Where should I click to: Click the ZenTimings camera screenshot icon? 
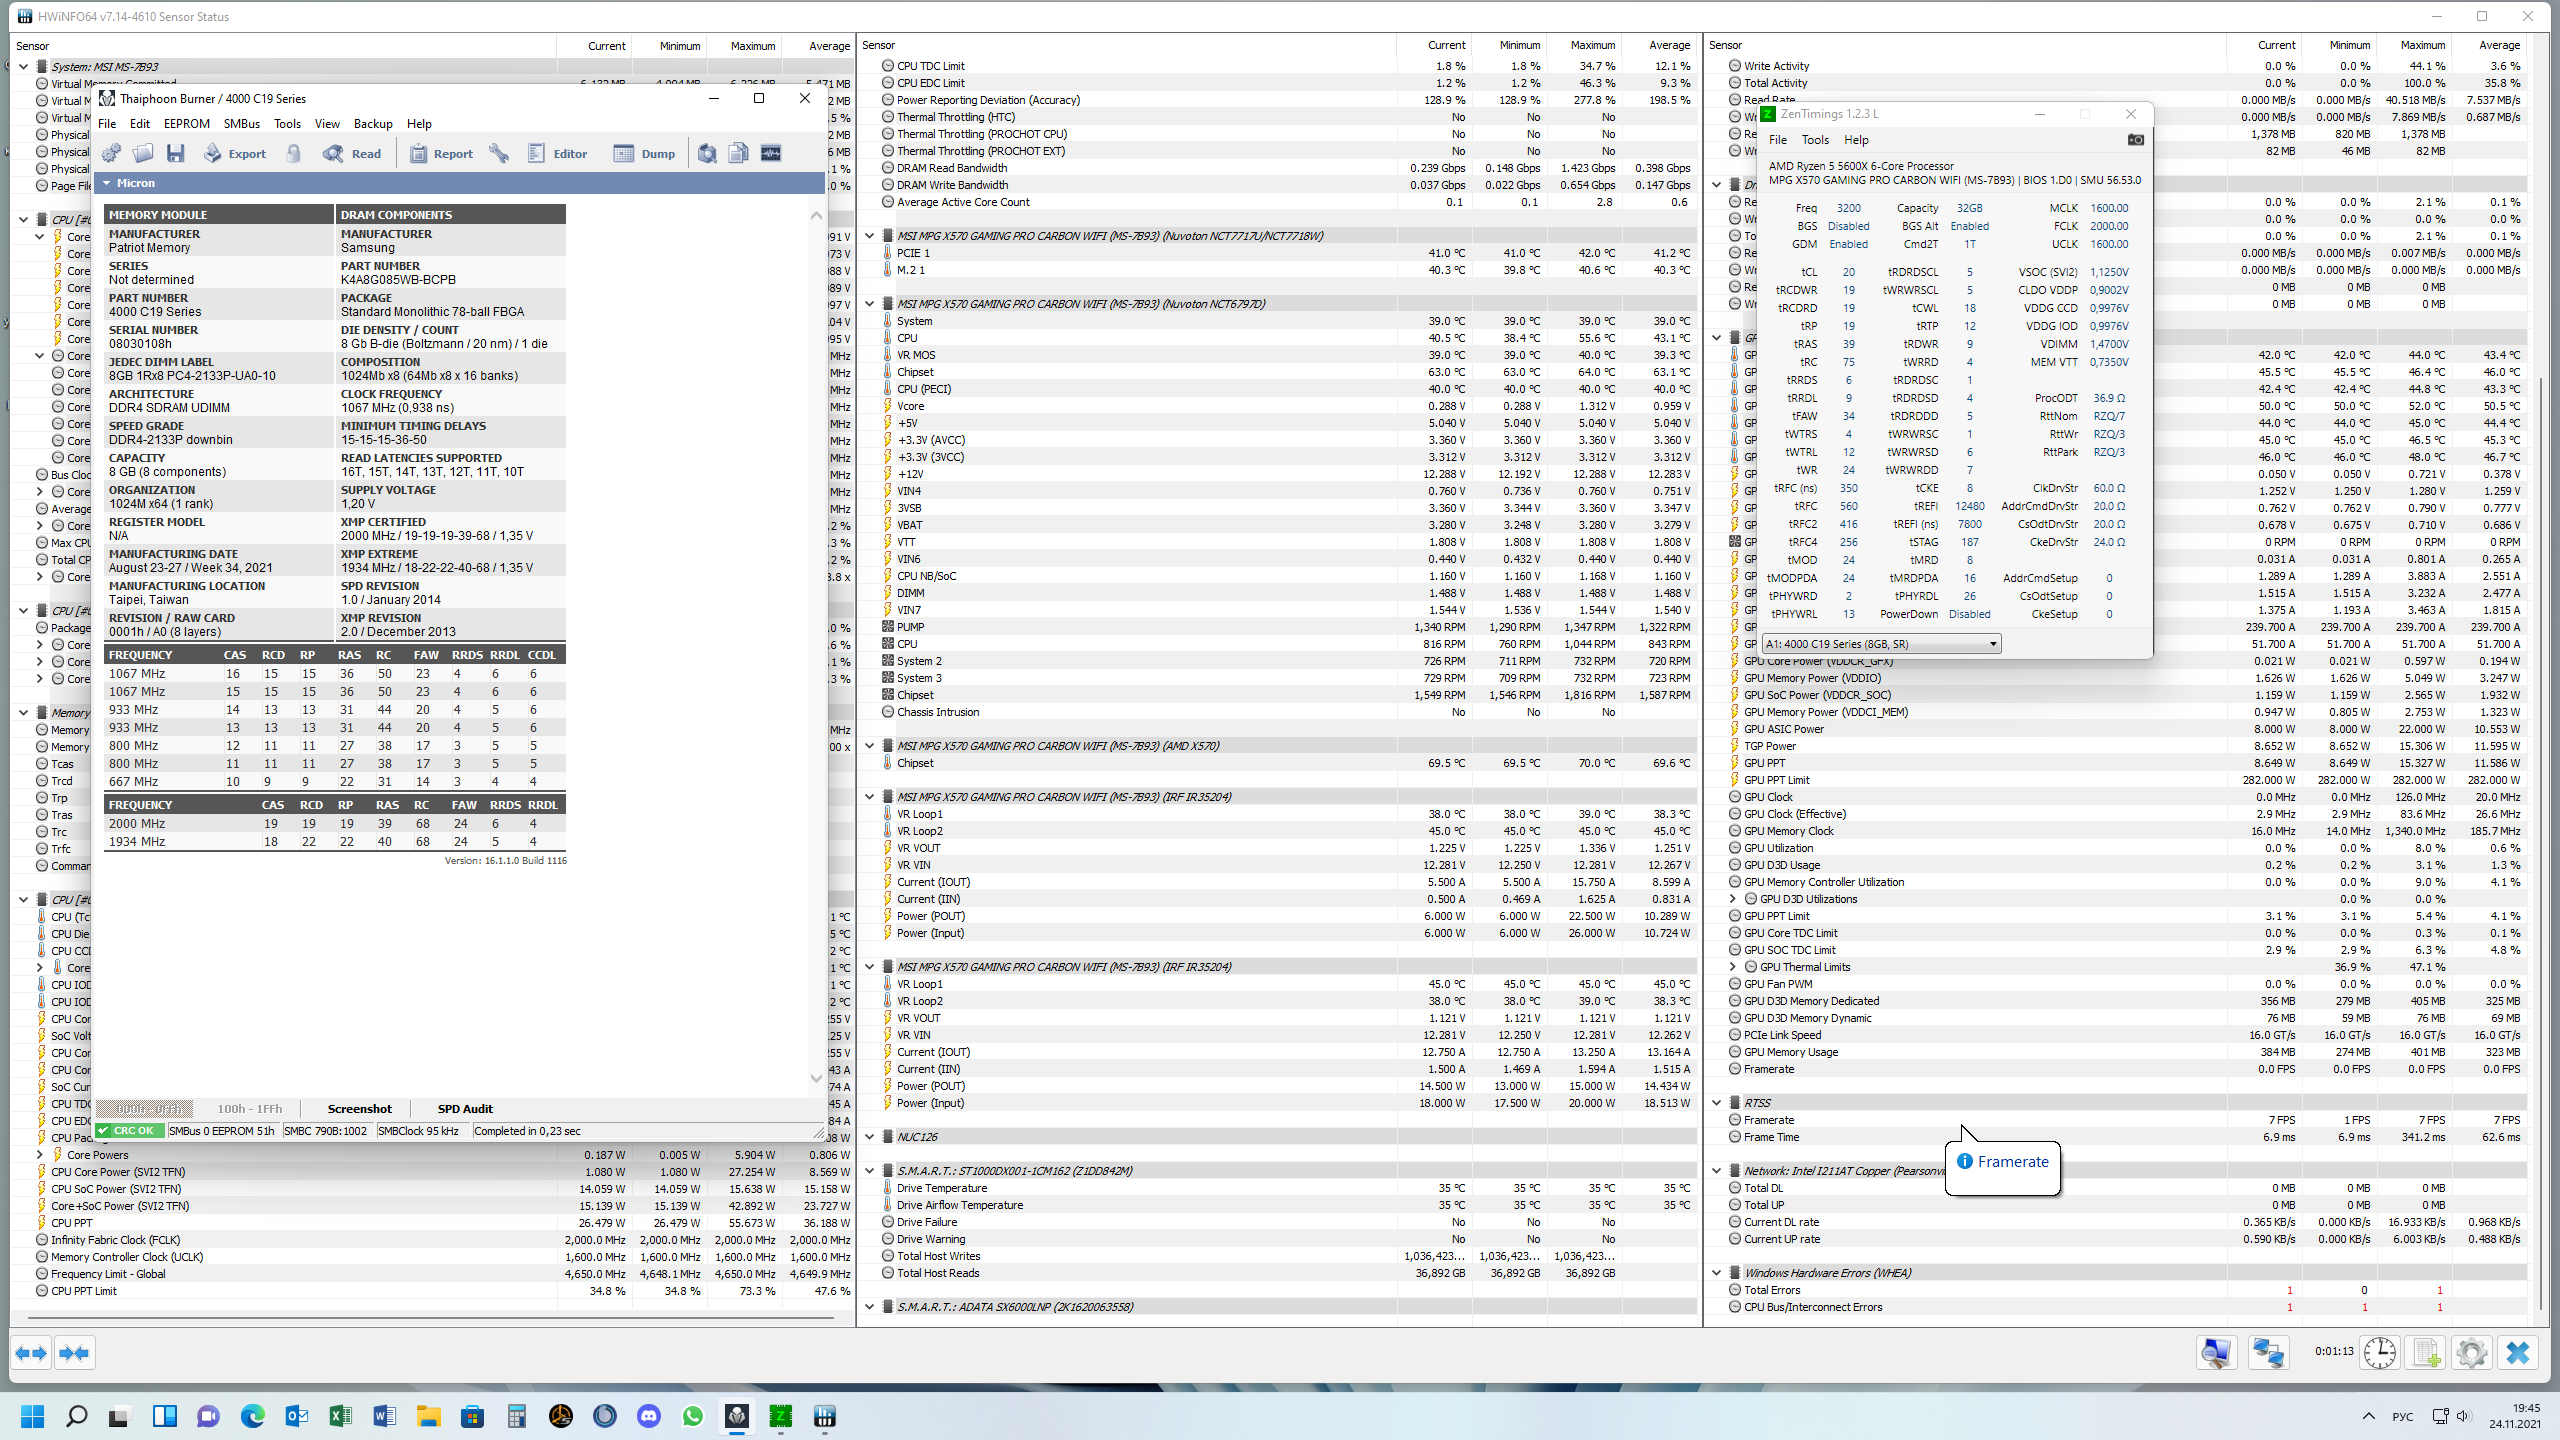coord(2135,140)
